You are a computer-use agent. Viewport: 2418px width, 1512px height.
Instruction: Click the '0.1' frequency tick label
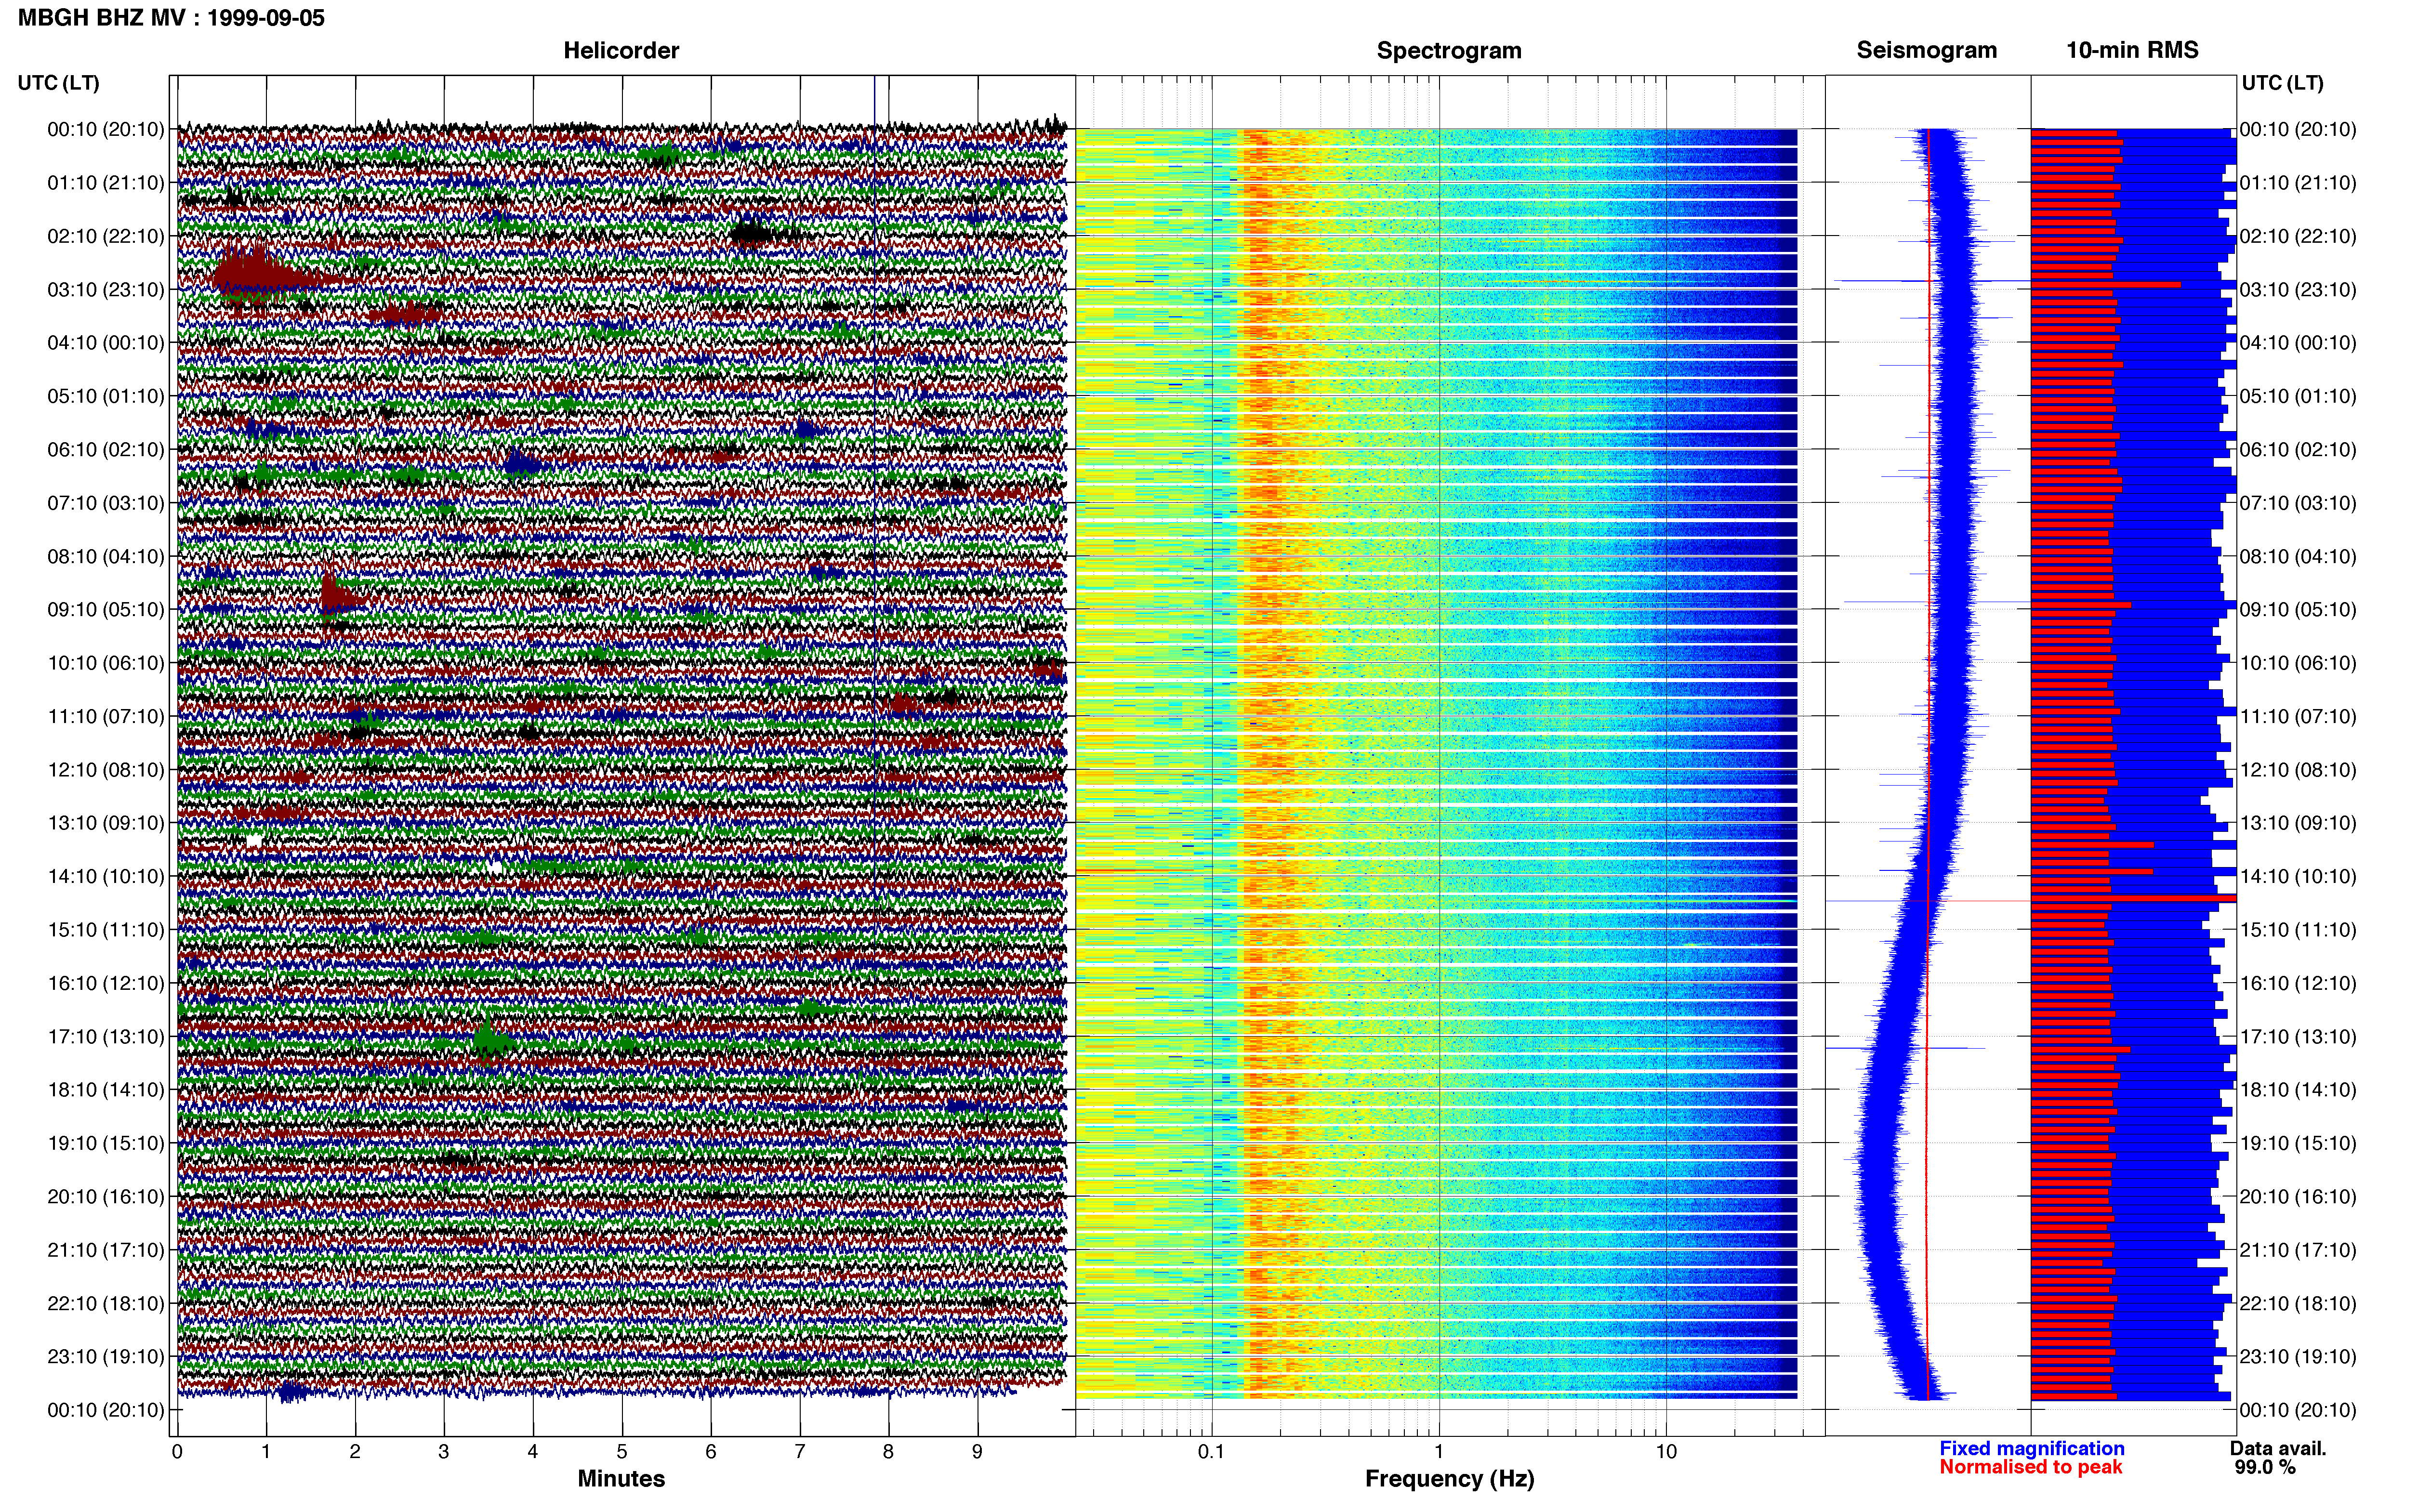pyautogui.click(x=1211, y=1451)
